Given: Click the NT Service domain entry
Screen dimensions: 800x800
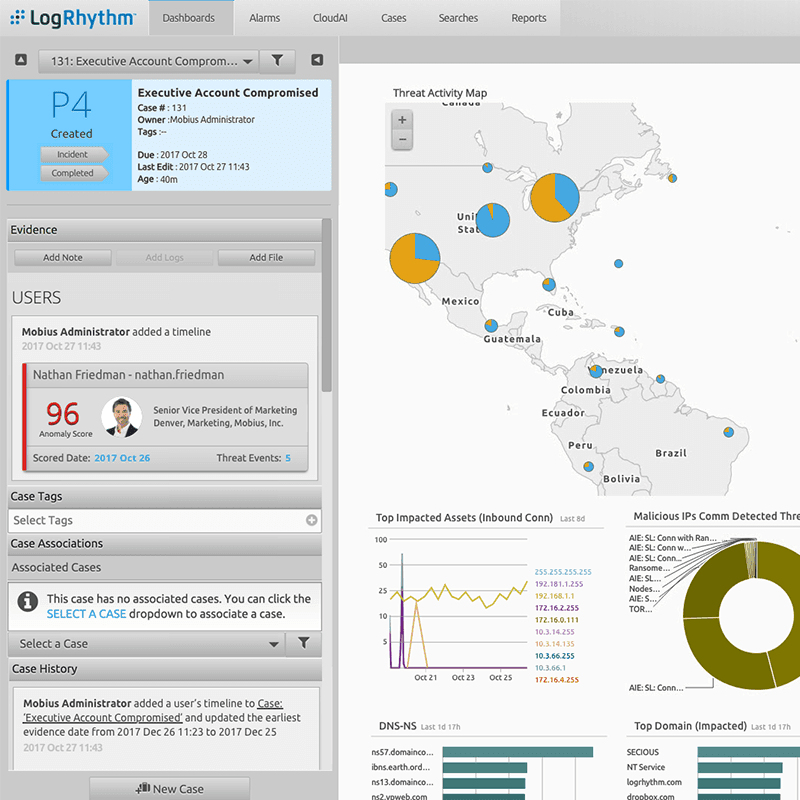Looking at the screenshot, I should [646, 767].
